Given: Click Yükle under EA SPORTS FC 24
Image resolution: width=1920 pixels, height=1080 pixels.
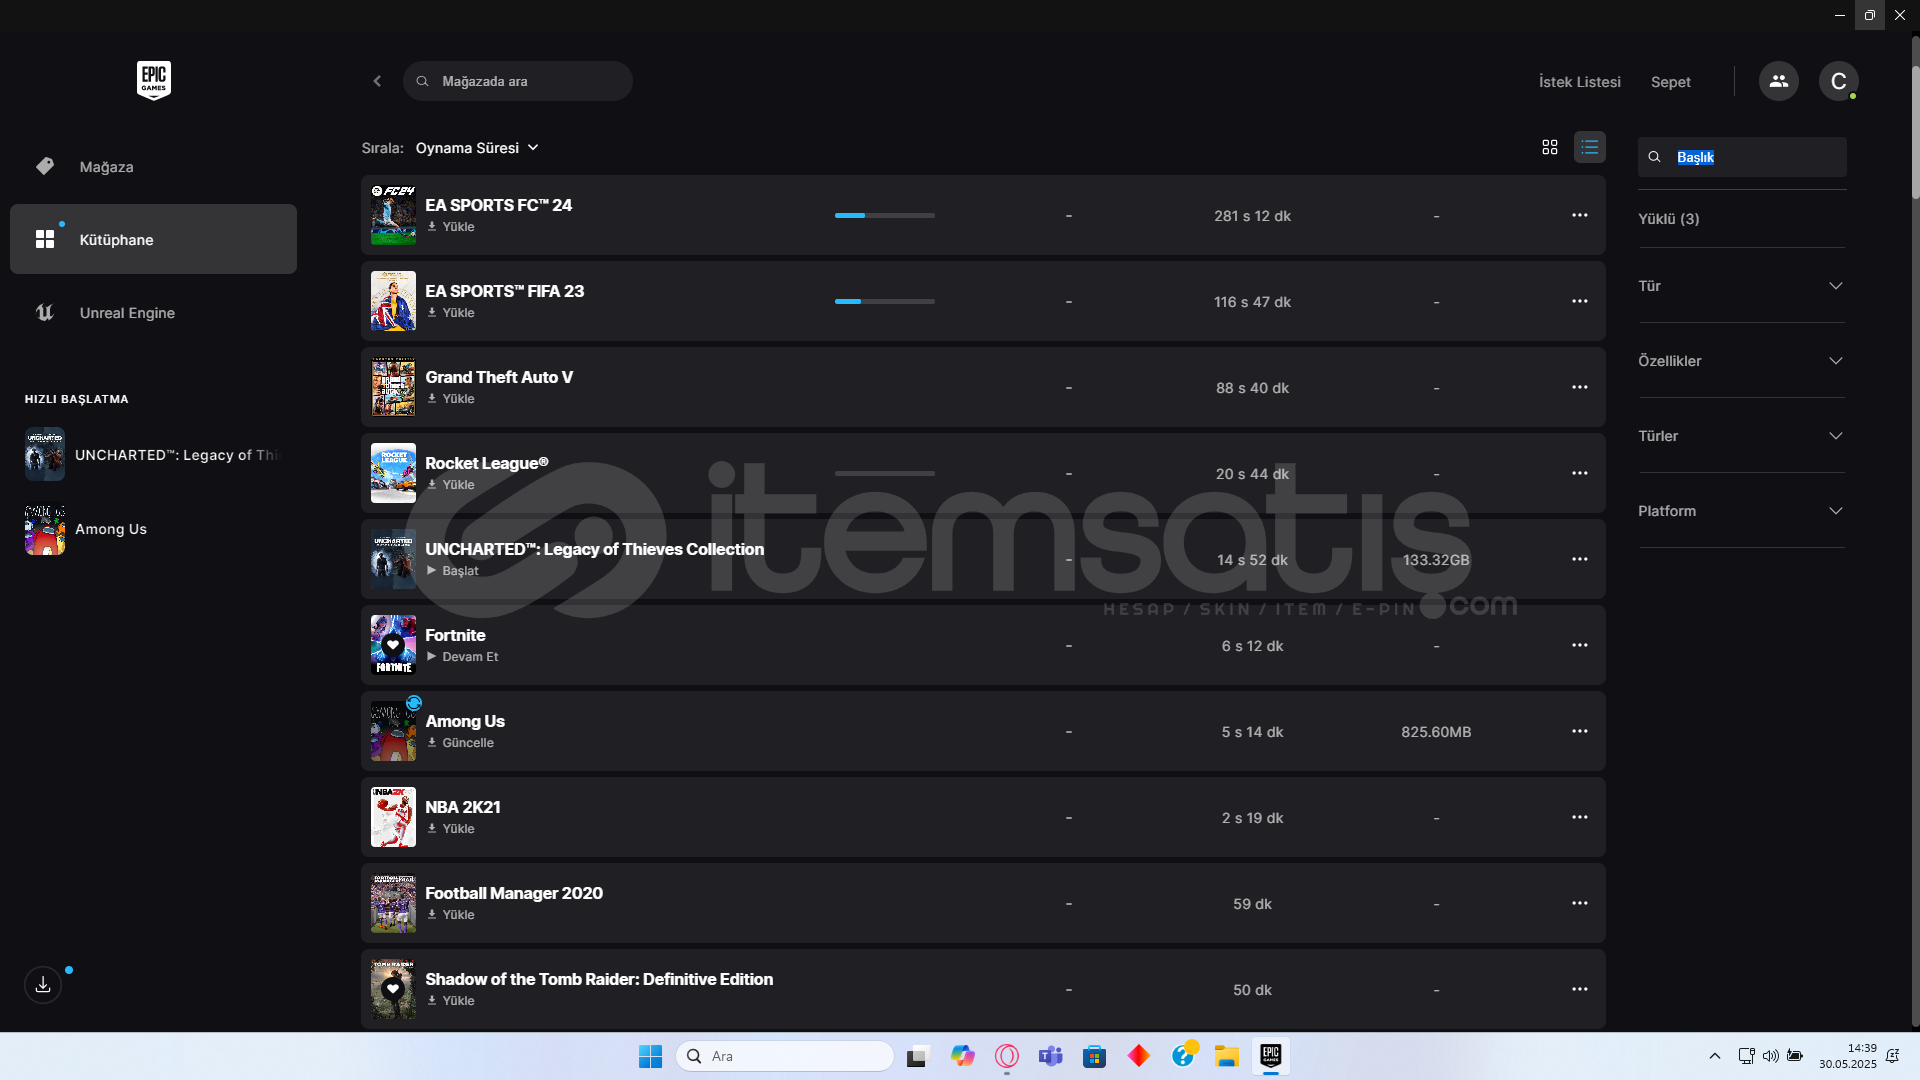Looking at the screenshot, I should click(451, 227).
